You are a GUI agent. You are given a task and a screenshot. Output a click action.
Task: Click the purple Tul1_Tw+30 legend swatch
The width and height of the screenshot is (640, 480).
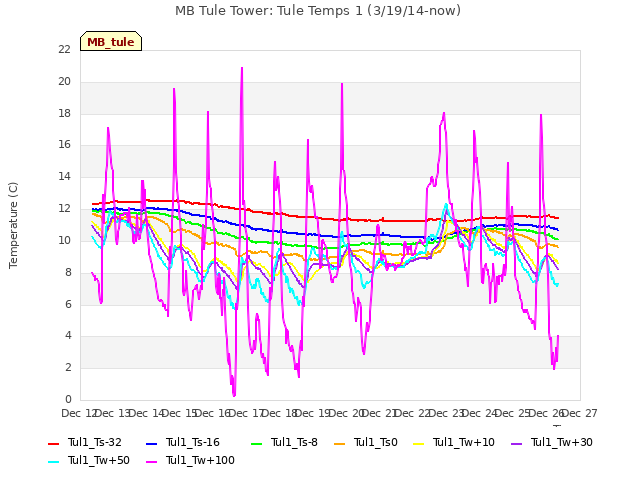[x=516, y=443]
